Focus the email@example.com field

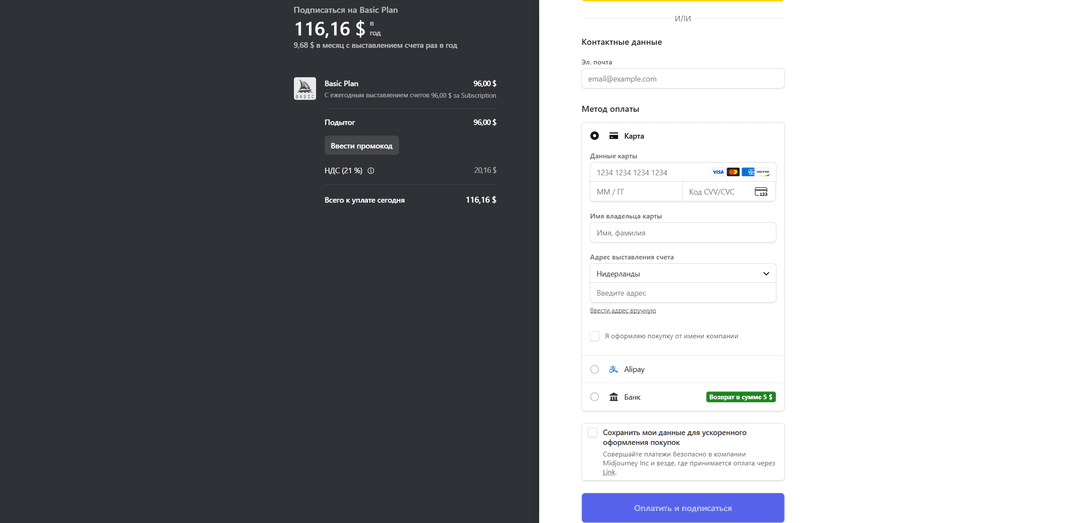point(683,79)
